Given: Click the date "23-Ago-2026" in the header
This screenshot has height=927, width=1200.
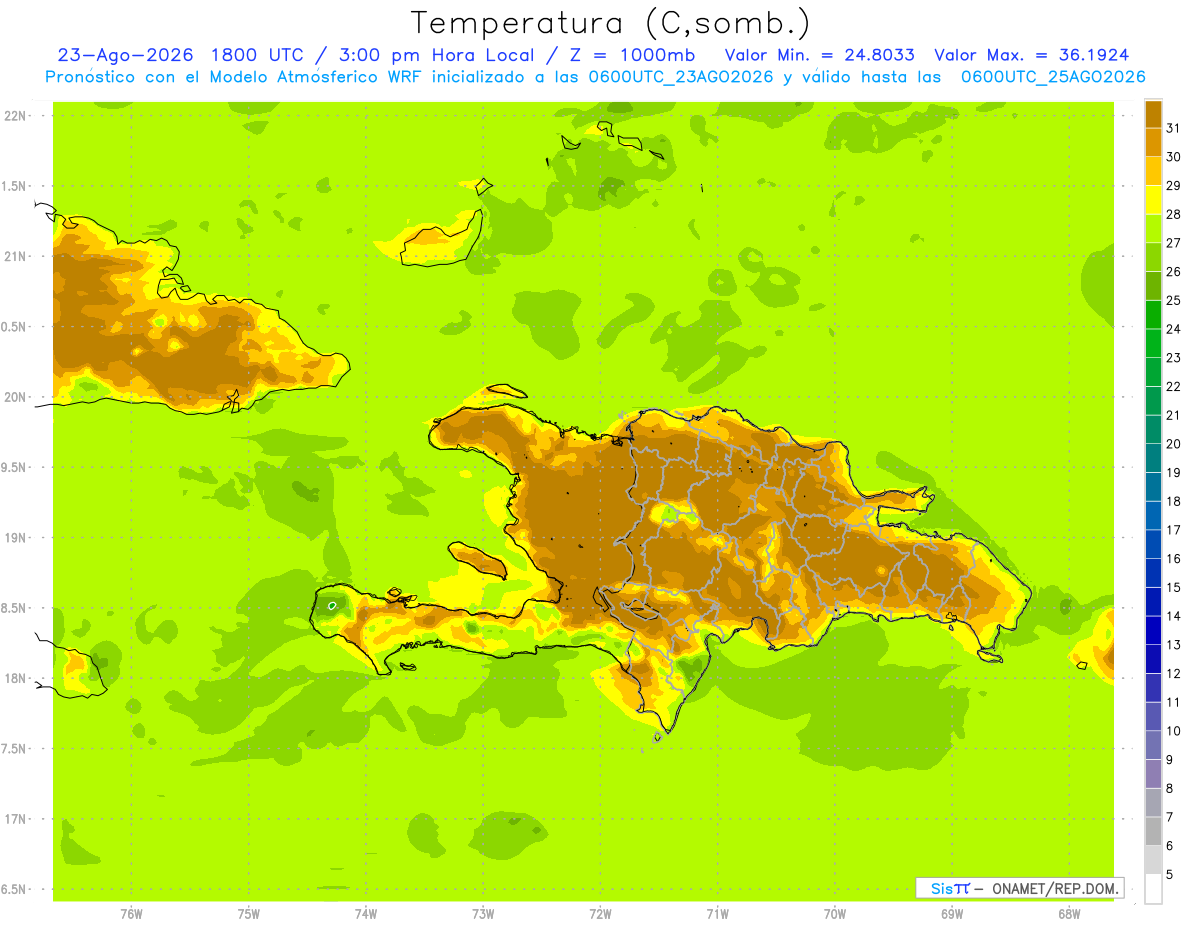Looking at the screenshot, I should click(x=125, y=55).
